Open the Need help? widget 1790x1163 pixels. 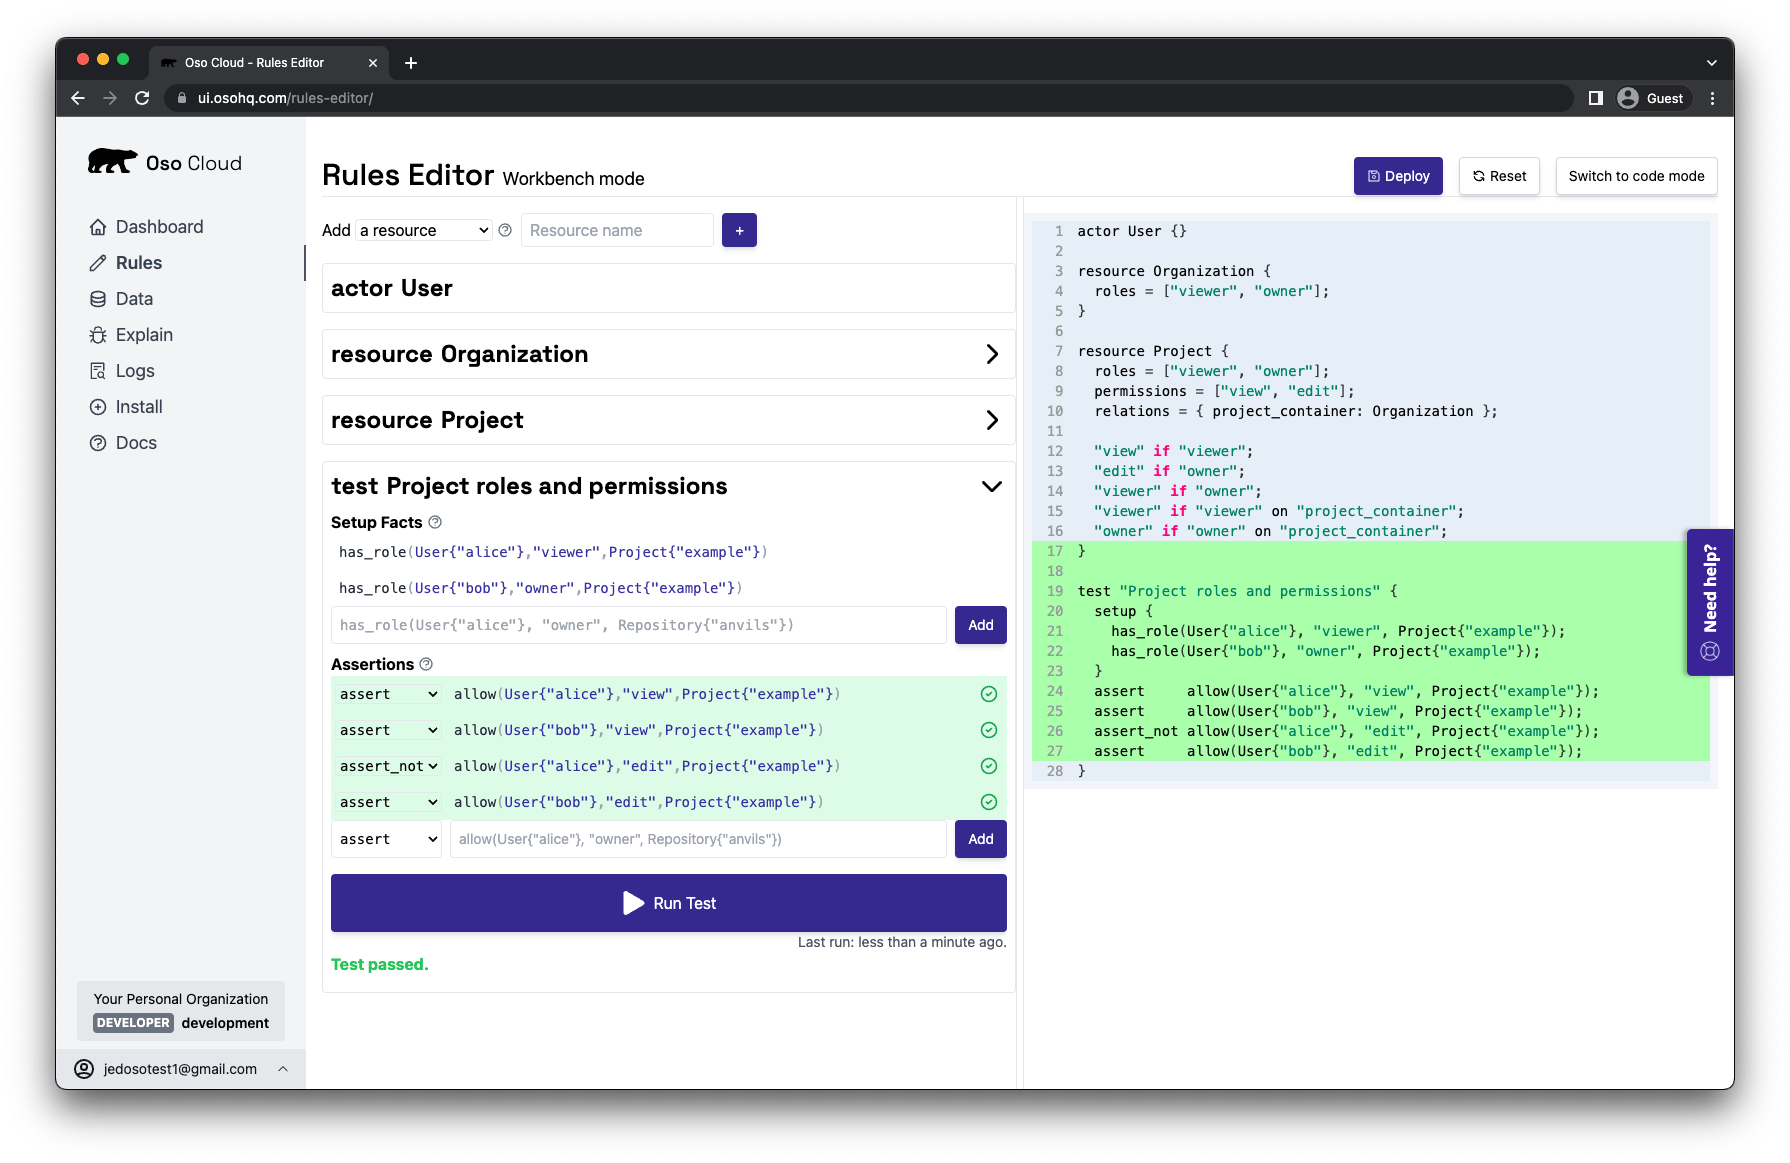point(1710,602)
